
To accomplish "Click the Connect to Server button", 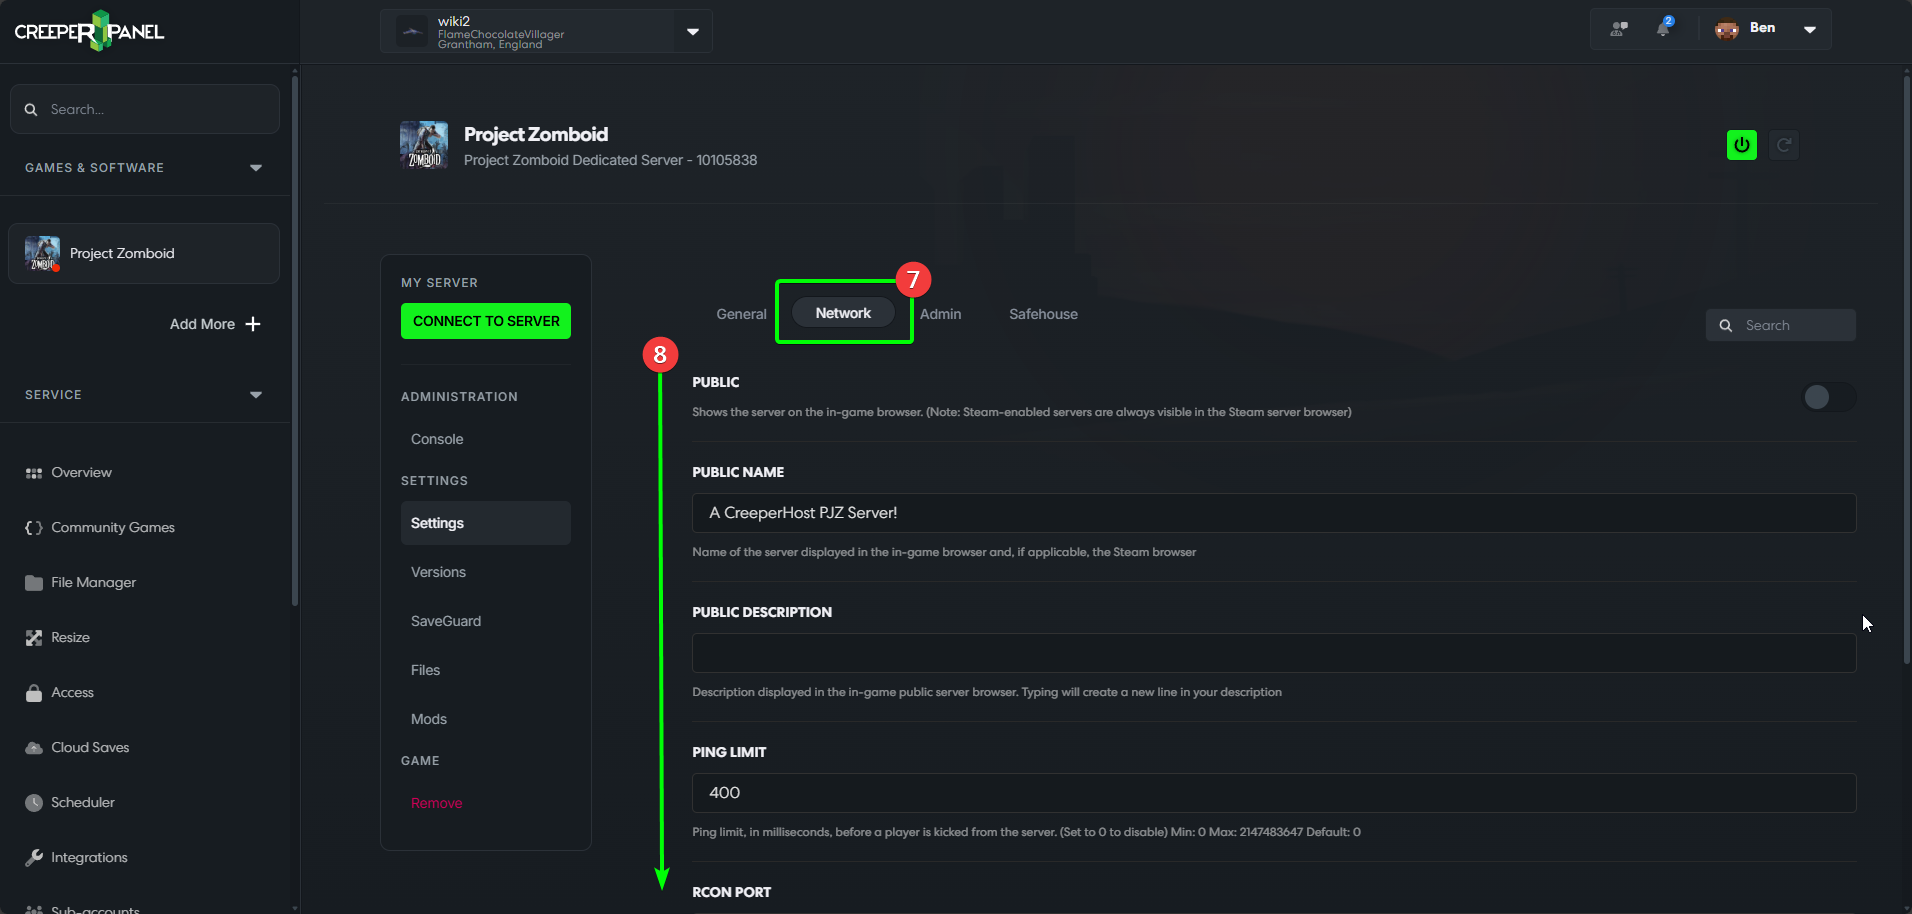I will [x=486, y=321].
